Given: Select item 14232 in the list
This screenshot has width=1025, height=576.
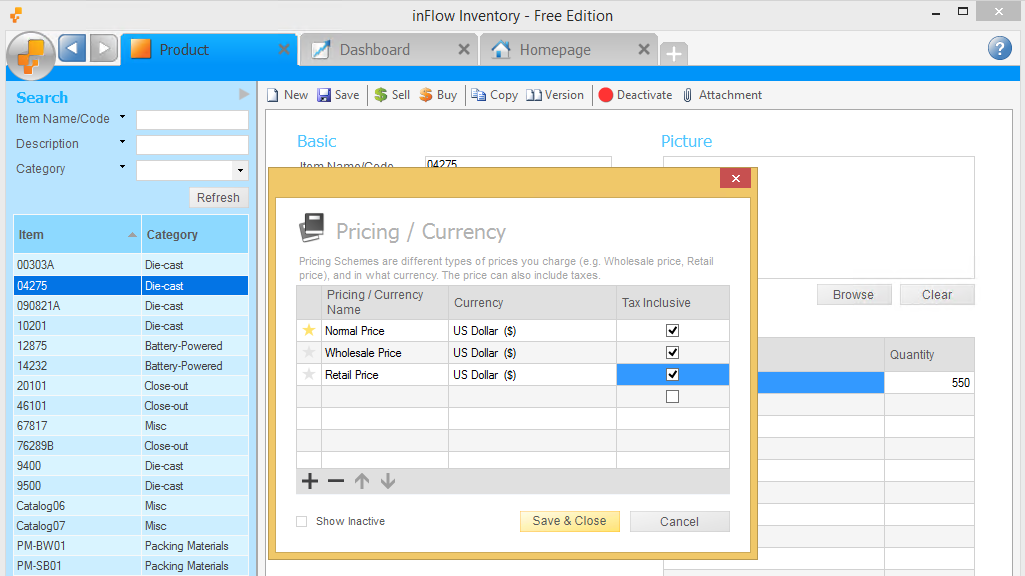Looking at the screenshot, I should 131,366.
